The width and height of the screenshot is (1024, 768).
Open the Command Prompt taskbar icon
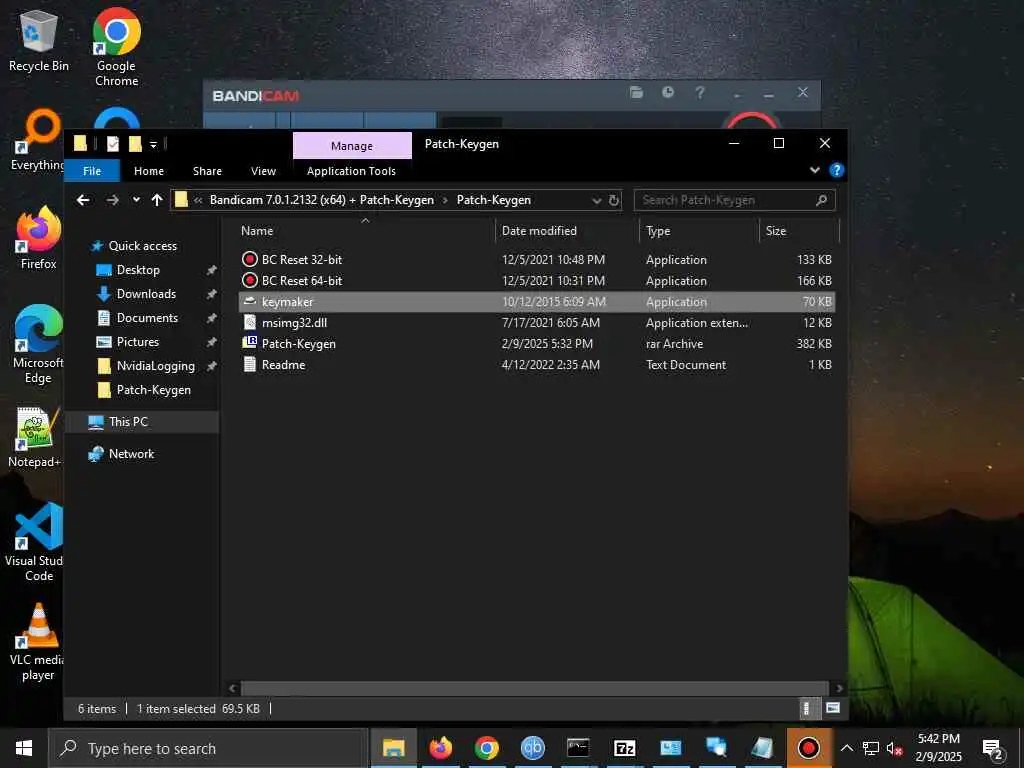click(579, 748)
